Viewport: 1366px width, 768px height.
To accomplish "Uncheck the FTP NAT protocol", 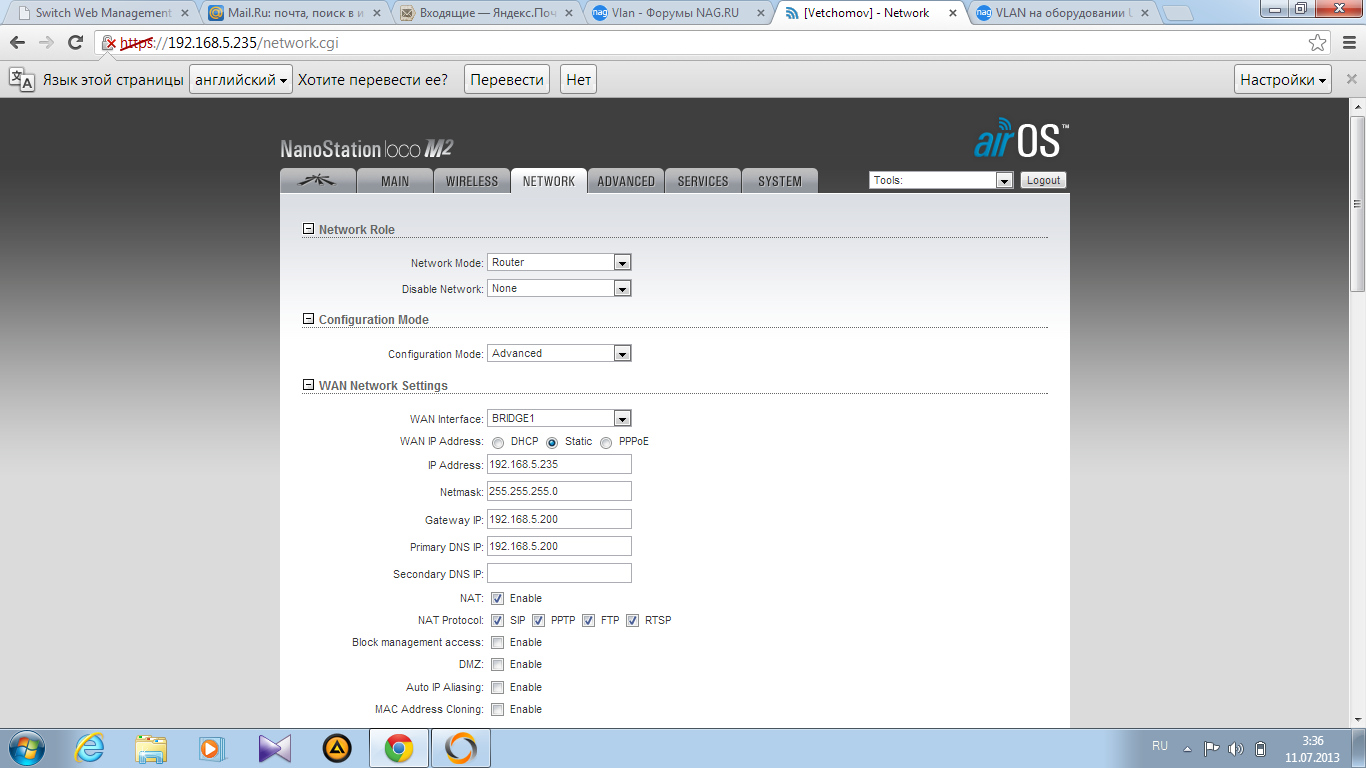I will [x=589, y=620].
